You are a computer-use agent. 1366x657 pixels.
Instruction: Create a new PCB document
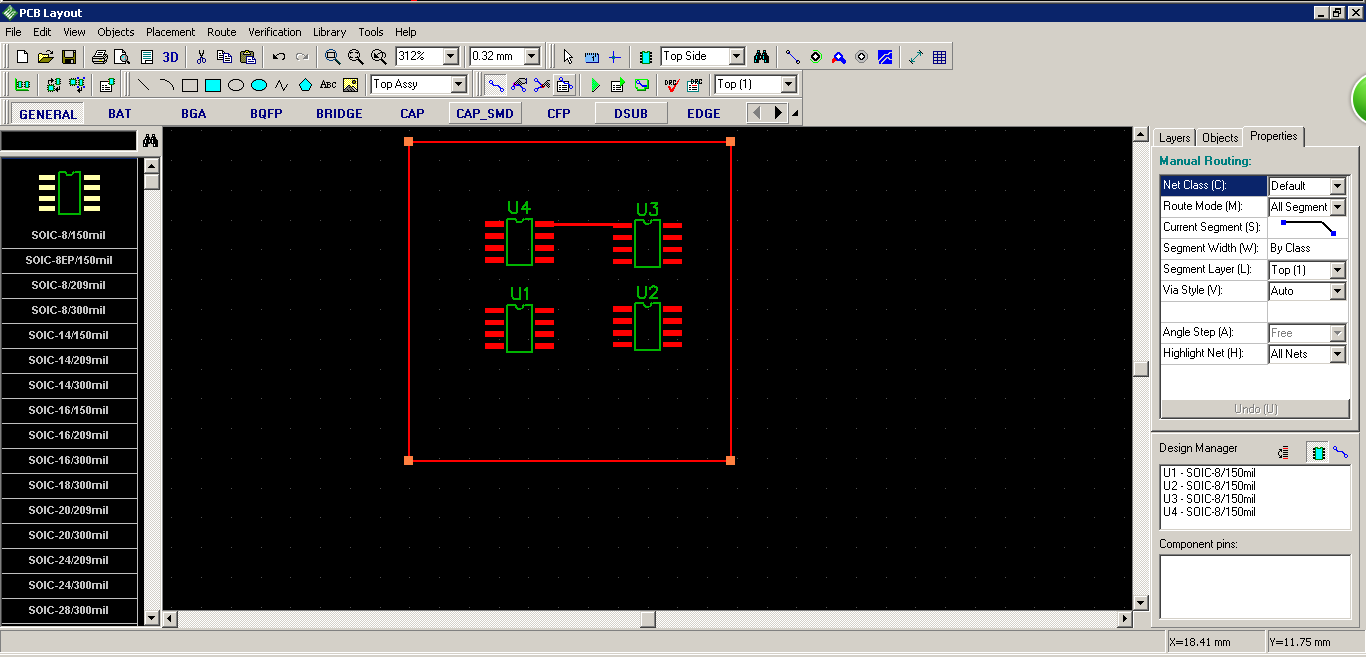click(x=22, y=57)
